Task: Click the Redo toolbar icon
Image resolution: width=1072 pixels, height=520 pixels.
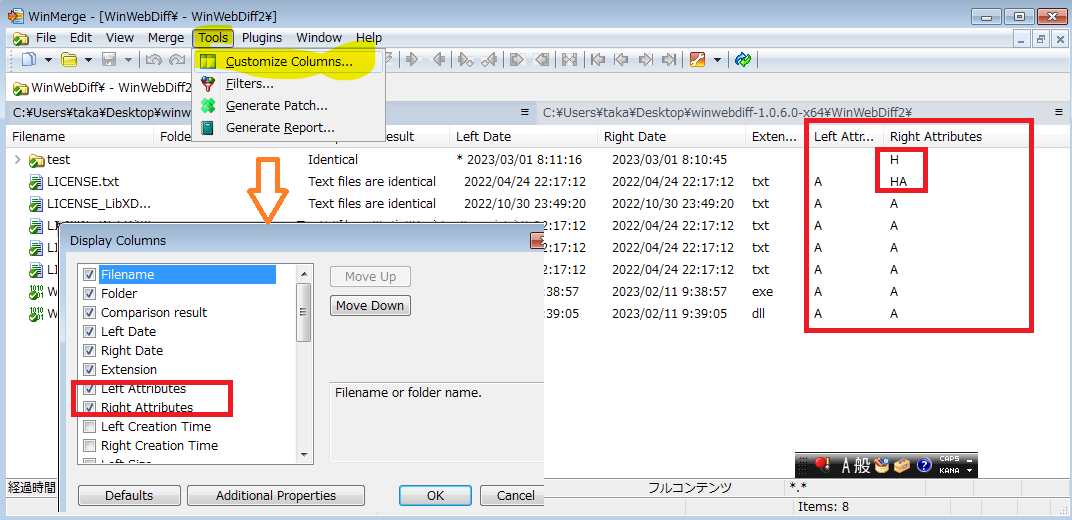Action: [177, 60]
